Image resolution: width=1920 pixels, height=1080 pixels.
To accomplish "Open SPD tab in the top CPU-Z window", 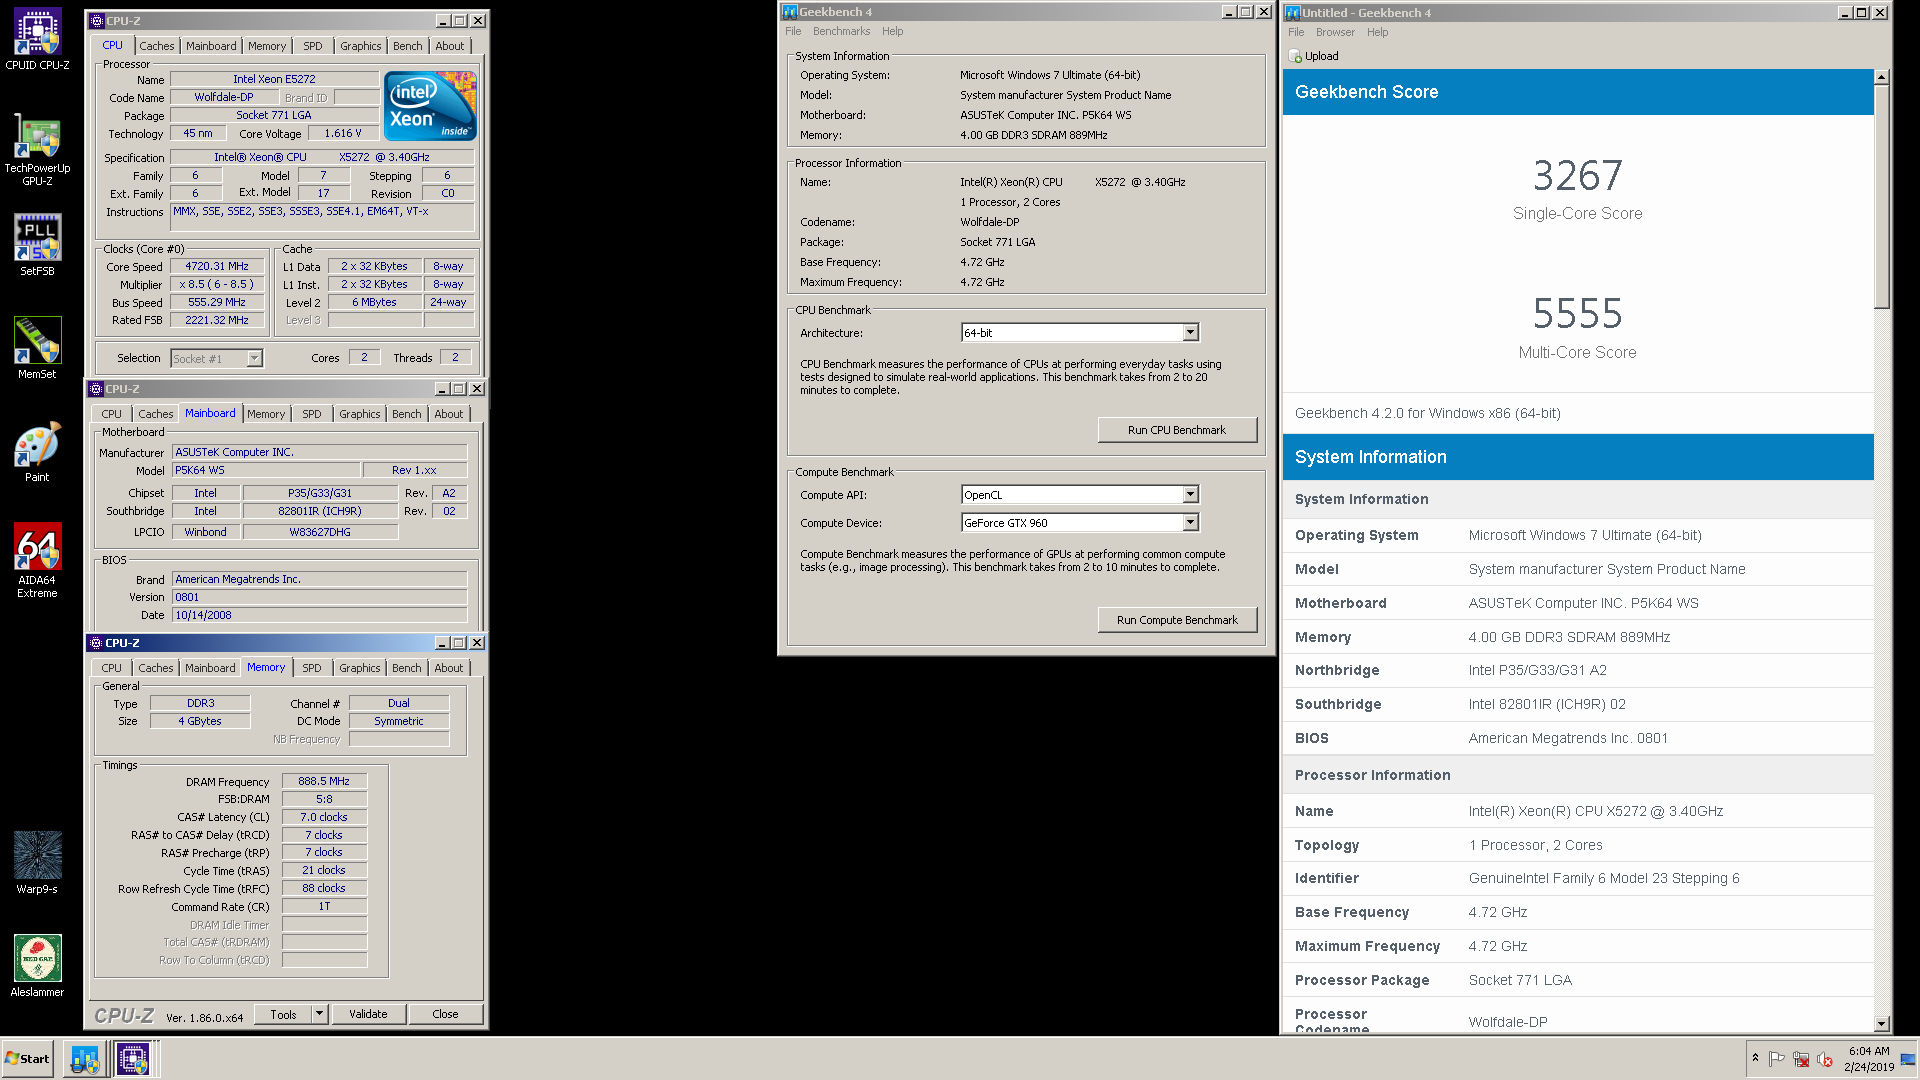I will click(x=313, y=46).
